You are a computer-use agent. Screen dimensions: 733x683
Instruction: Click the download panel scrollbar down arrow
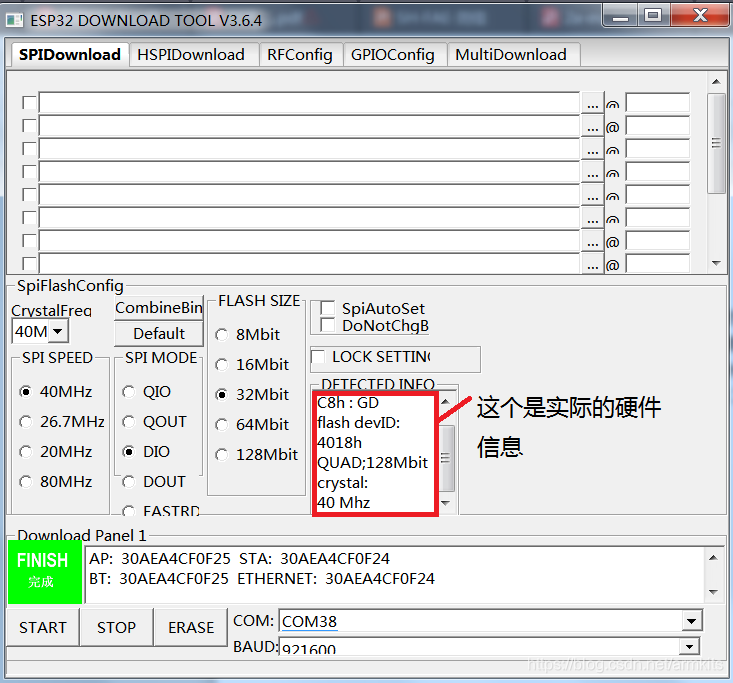(x=713, y=592)
